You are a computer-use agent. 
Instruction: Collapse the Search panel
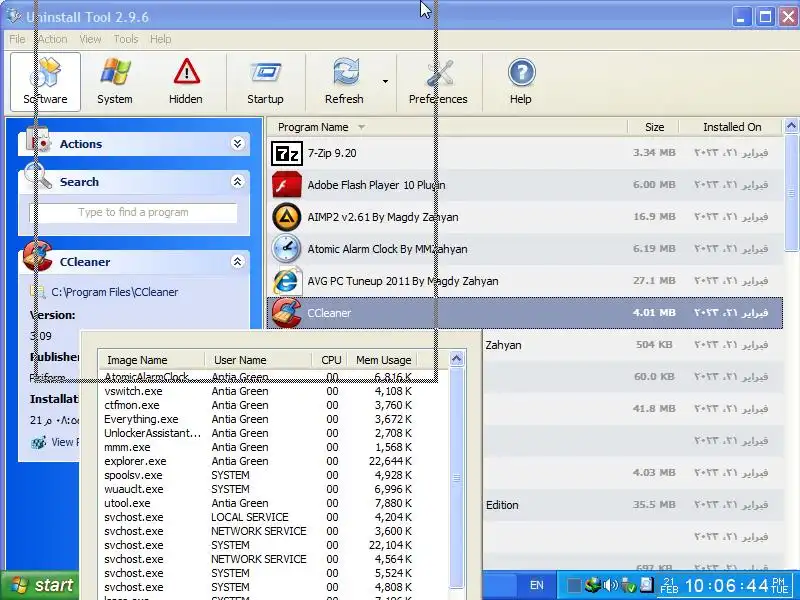pyautogui.click(x=237, y=181)
